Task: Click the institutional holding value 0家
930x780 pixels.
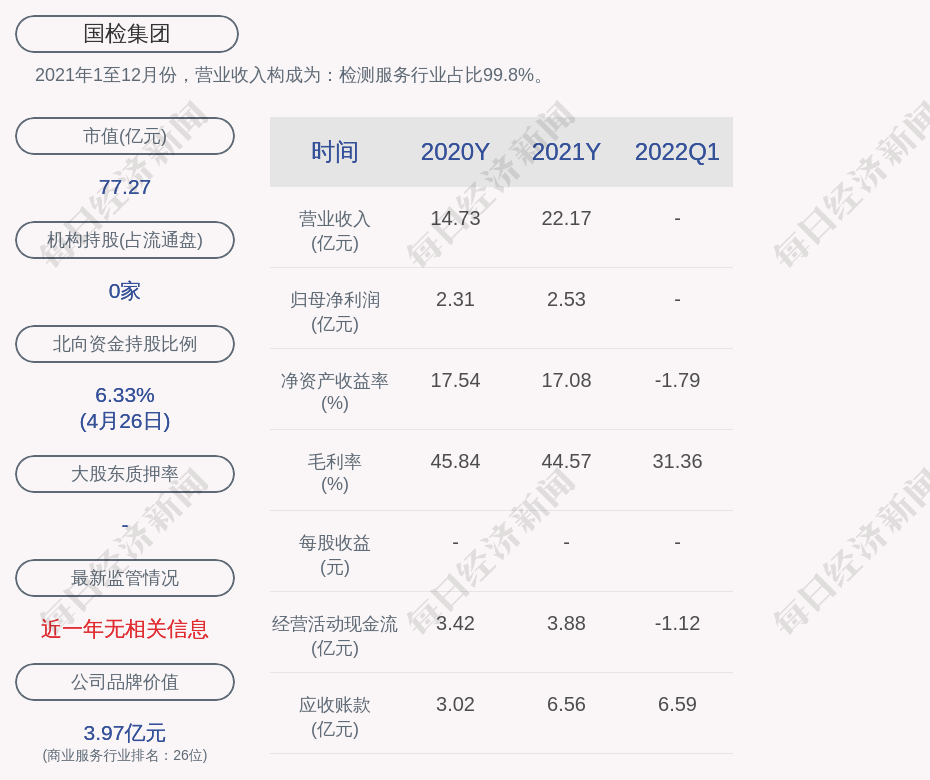Action: pos(125,291)
